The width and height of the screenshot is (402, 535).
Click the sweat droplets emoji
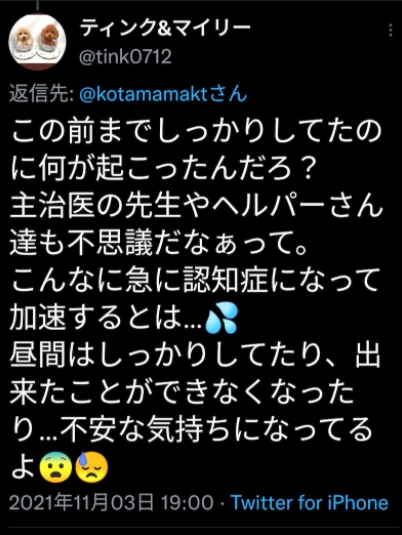[x=221, y=319]
